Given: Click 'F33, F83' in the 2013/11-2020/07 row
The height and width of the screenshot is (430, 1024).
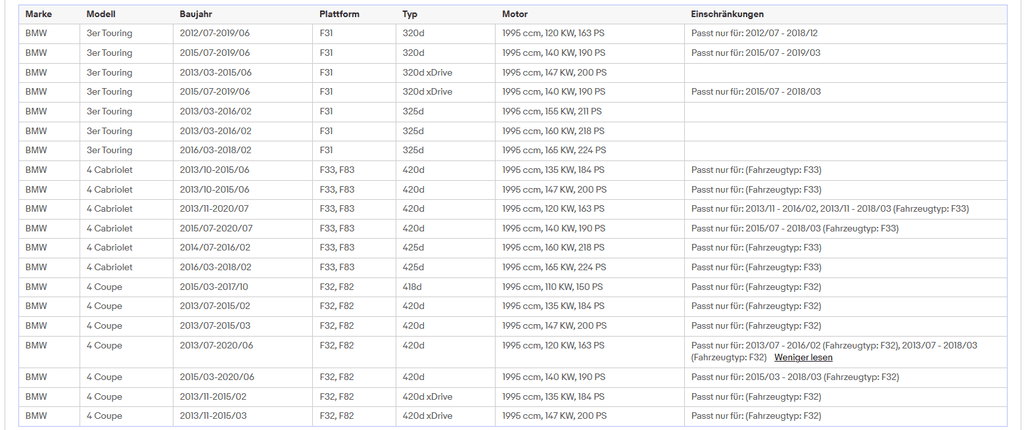Looking at the screenshot, I should coord(337,209).
